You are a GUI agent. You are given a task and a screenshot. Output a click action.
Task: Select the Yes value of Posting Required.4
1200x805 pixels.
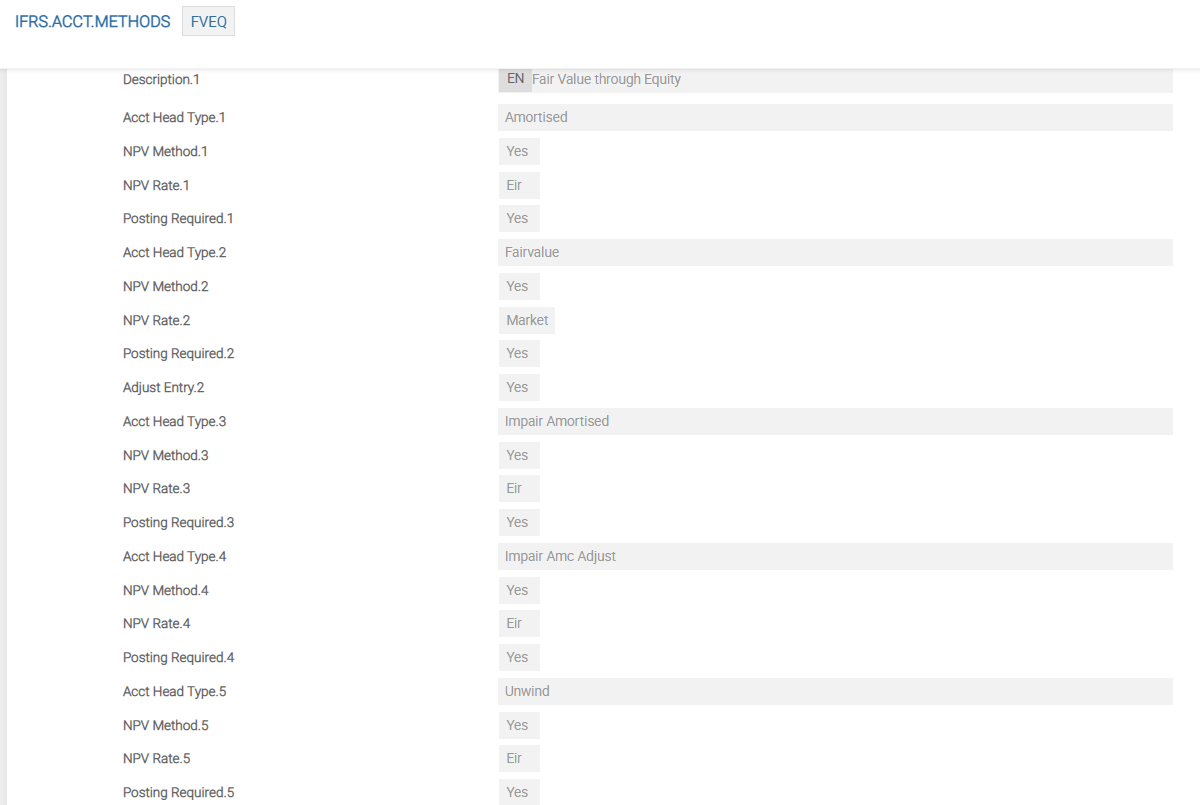pos(518,657)
